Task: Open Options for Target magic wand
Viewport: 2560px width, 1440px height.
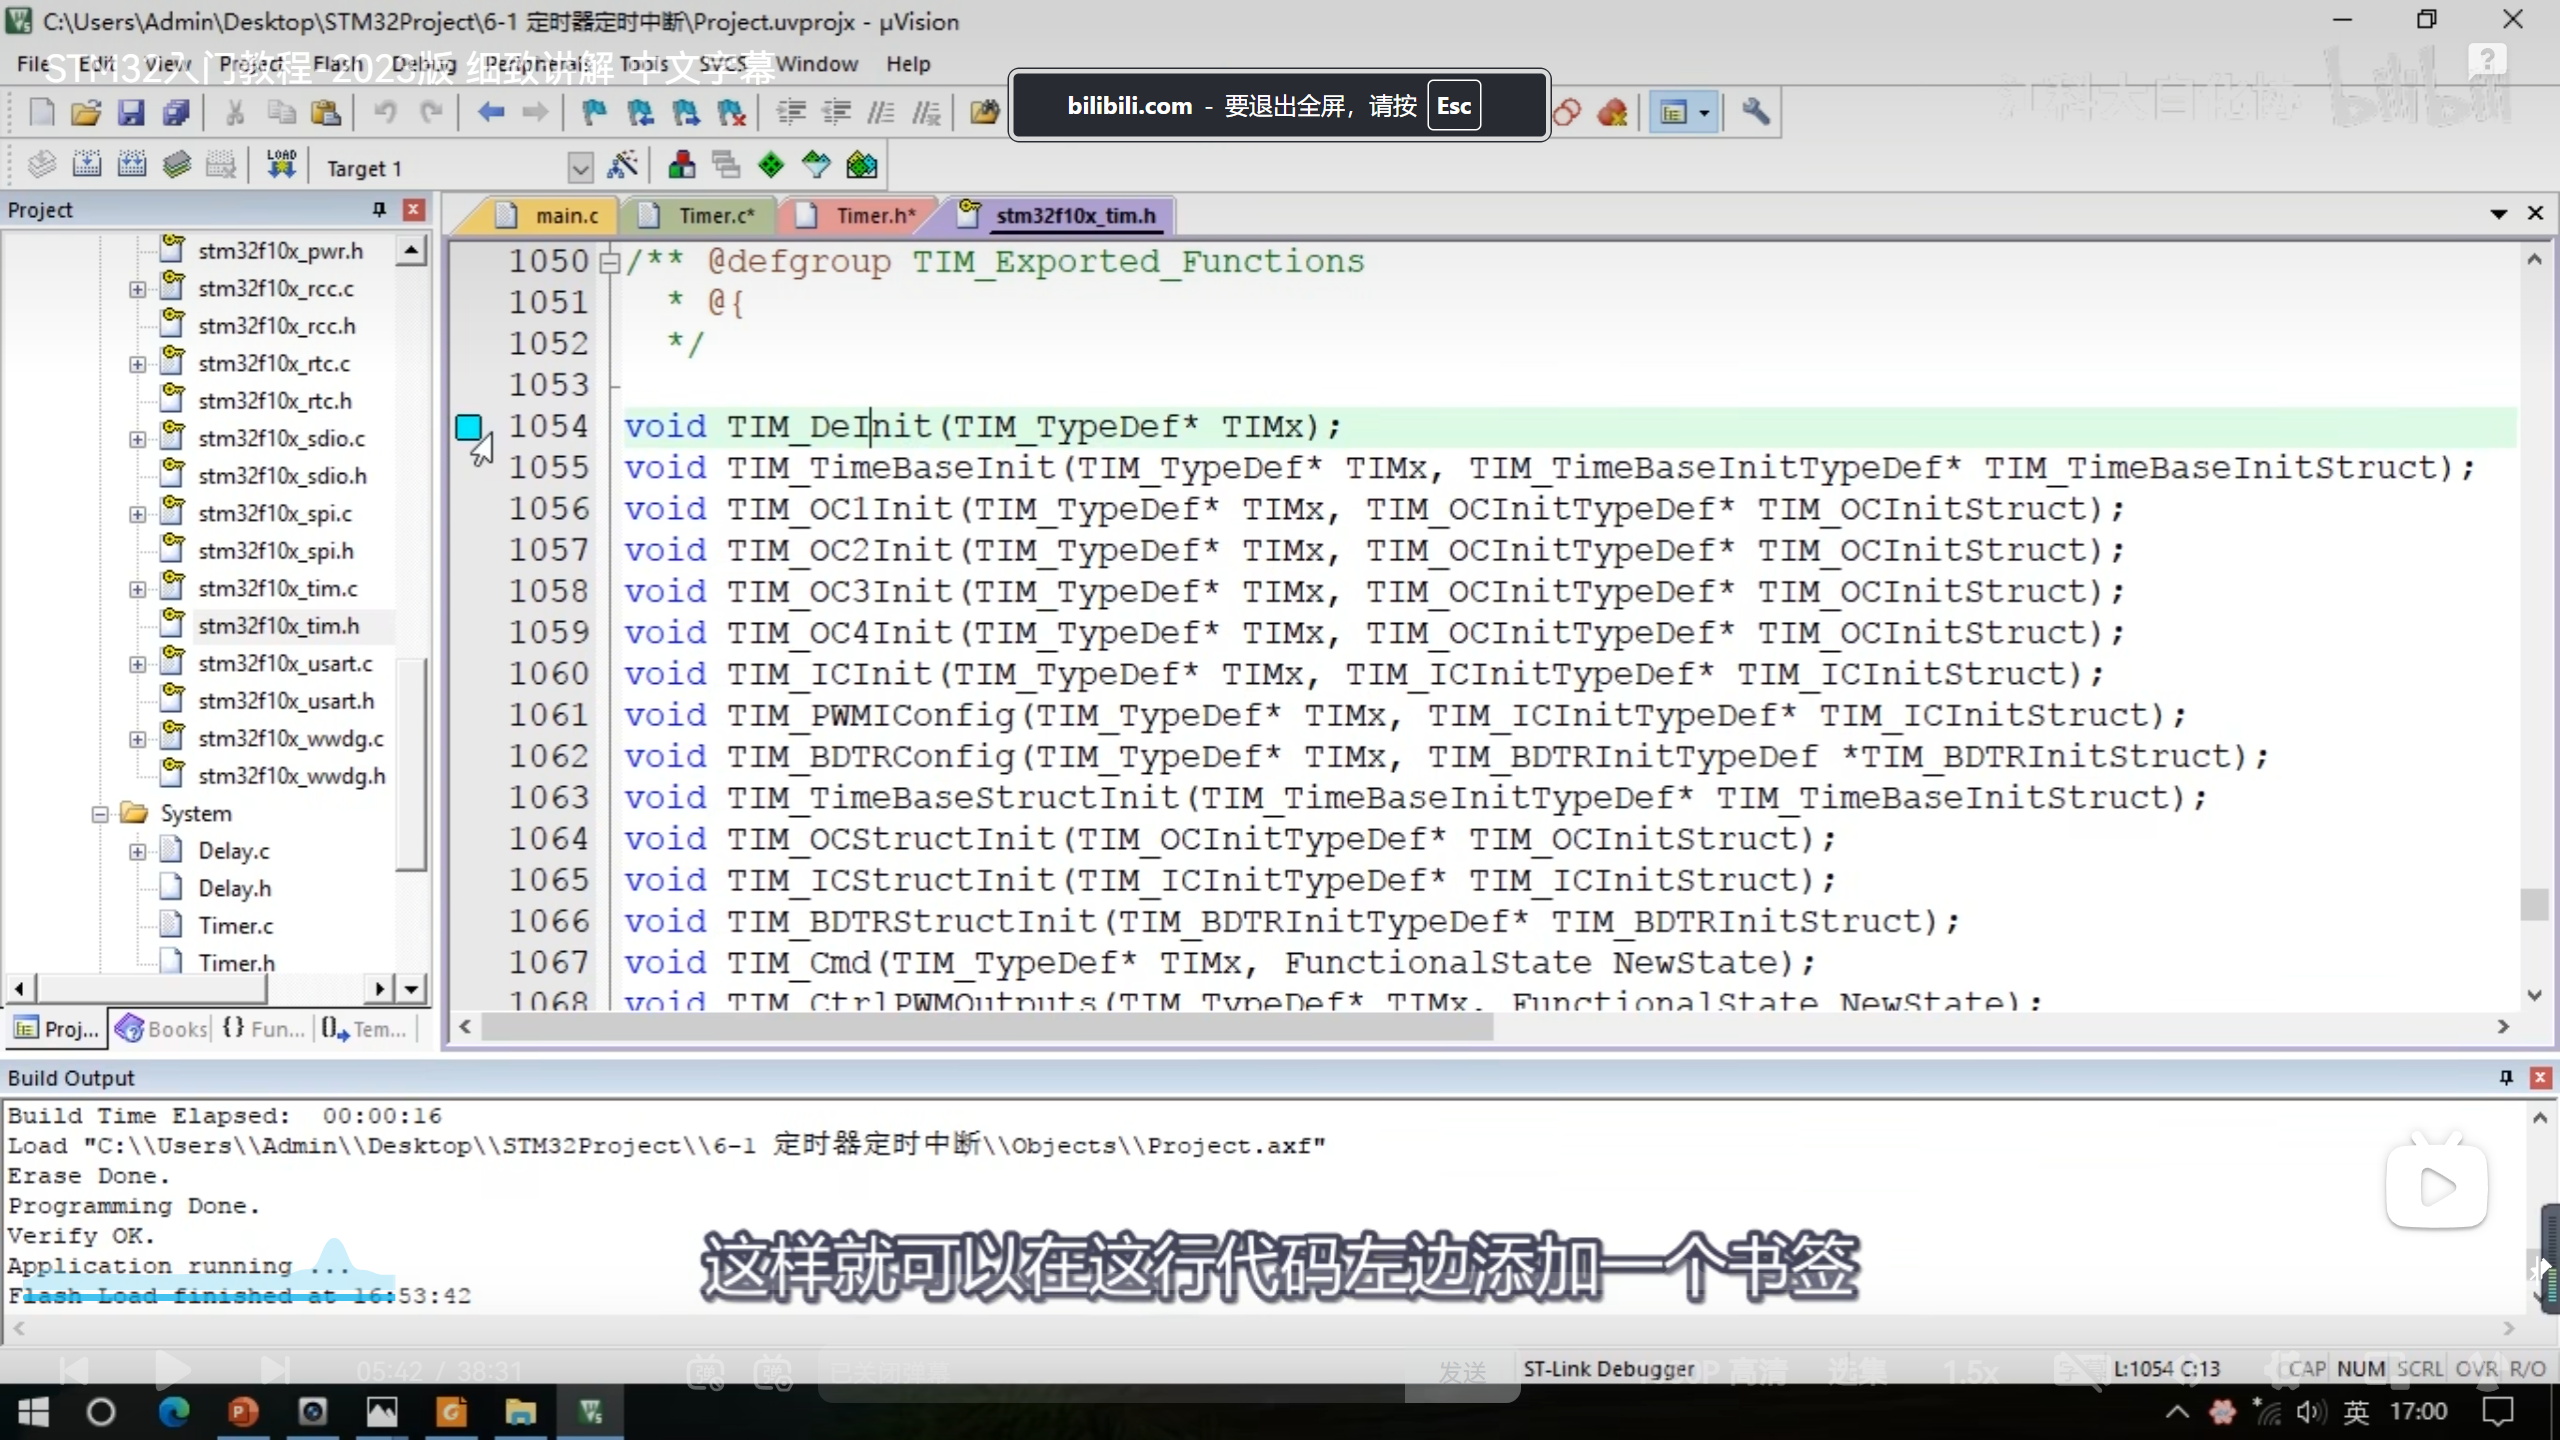Action: 622,165
